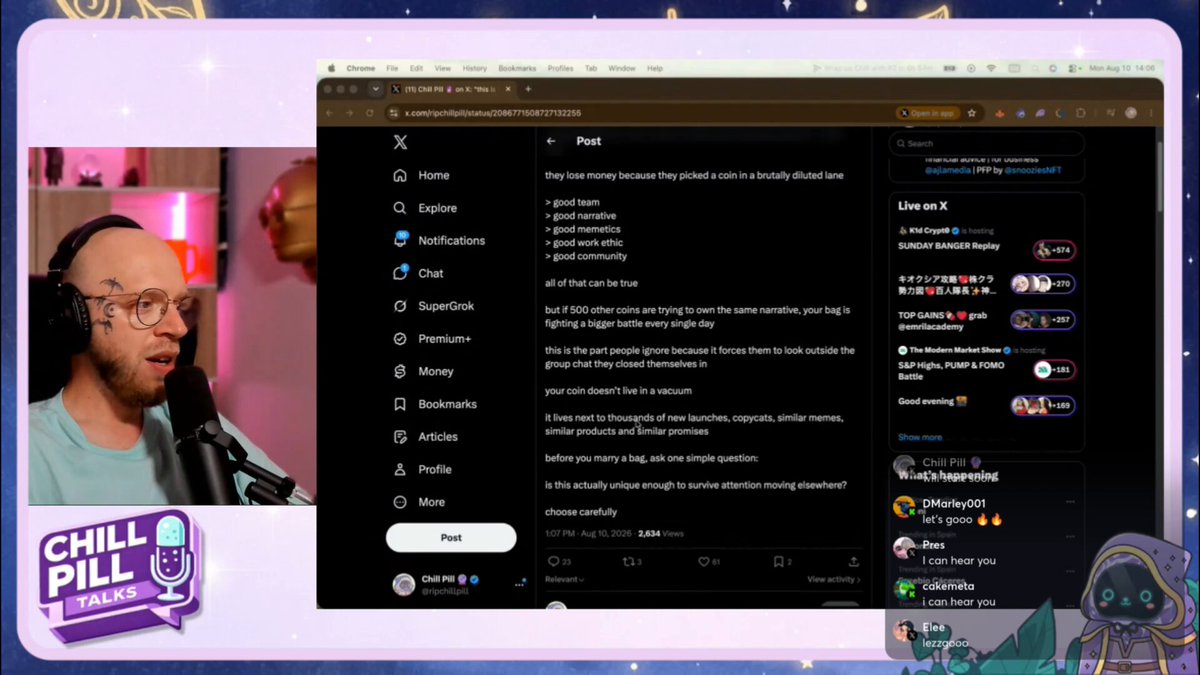Image resolution: width=1200 pixels, height=675 pixels.
Task: Open the History menu in menu bar
Action: coord(475,68)
